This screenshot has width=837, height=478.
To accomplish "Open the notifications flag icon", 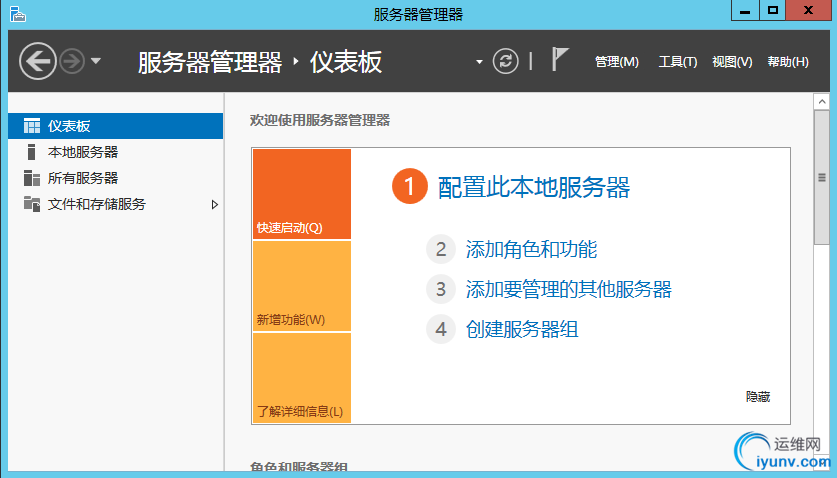I will click(559, 59).
